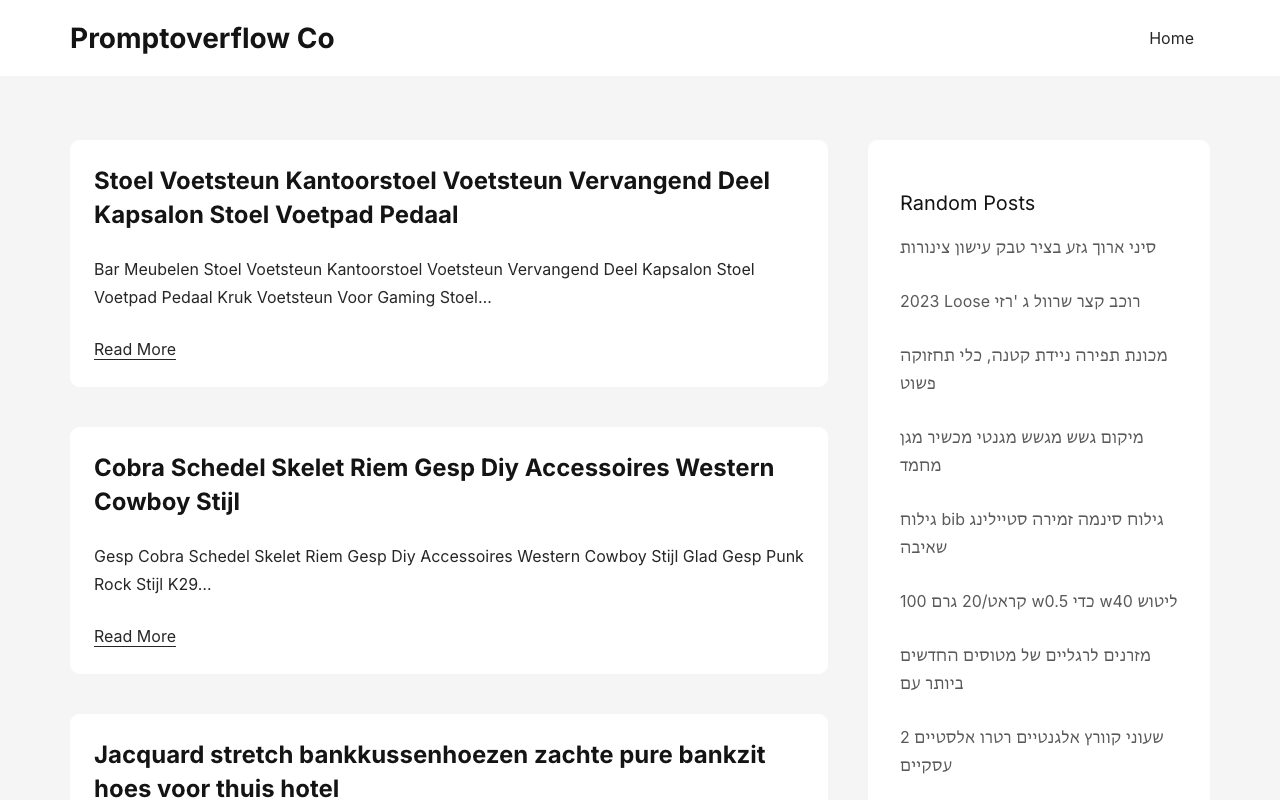Open the random post starting with שעוני קוורץ
This screenshot has height=800, width=1280.
pyautogui.click(x=1032, y=751)
